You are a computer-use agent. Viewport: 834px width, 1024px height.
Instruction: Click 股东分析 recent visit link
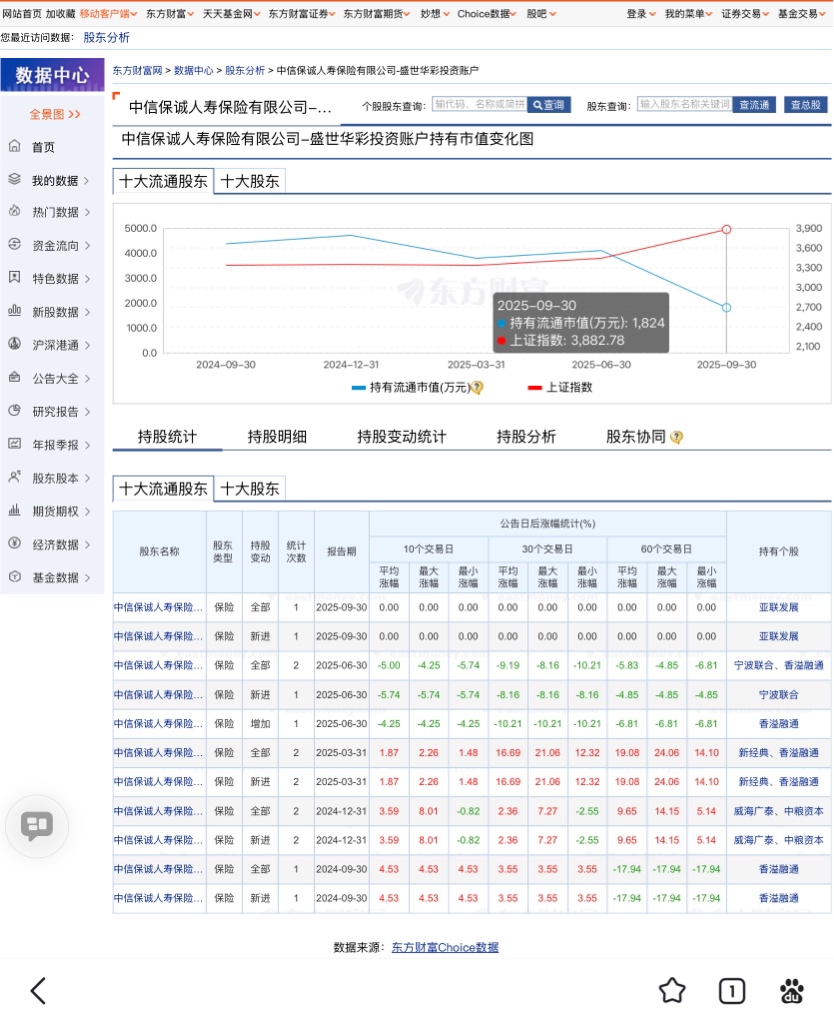106,37
